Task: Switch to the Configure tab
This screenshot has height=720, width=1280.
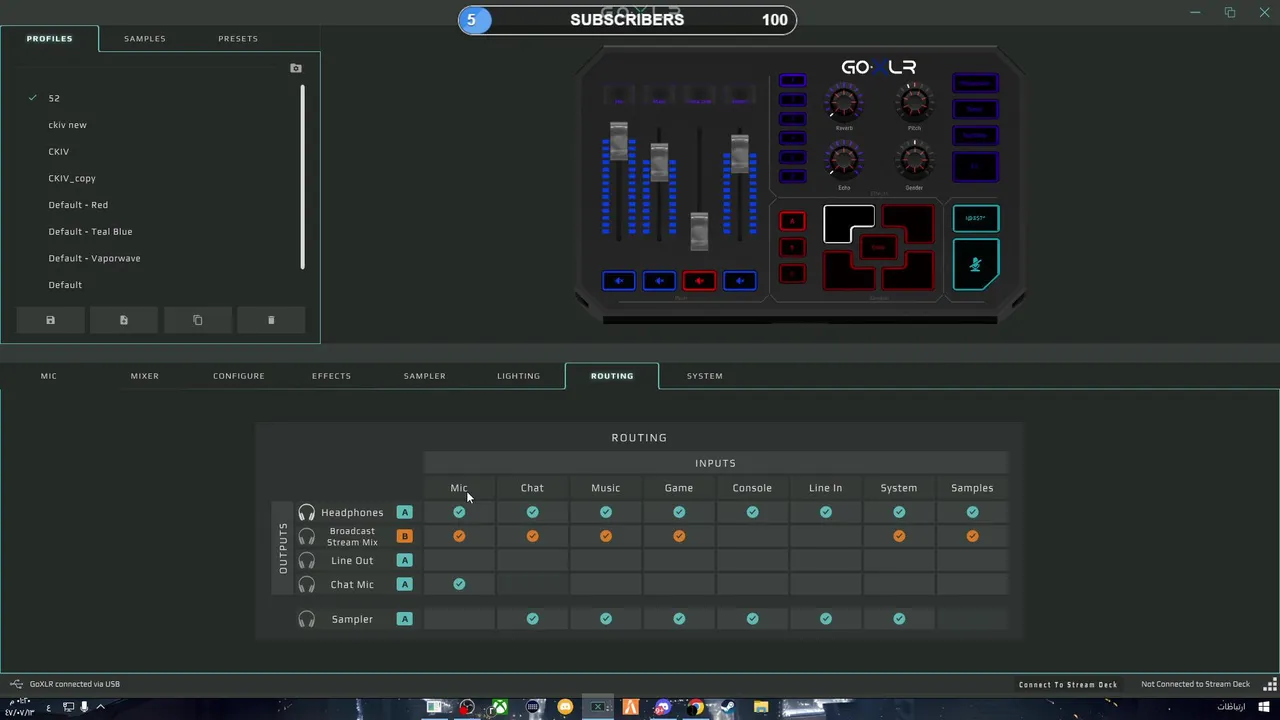Action: point(239,376)
